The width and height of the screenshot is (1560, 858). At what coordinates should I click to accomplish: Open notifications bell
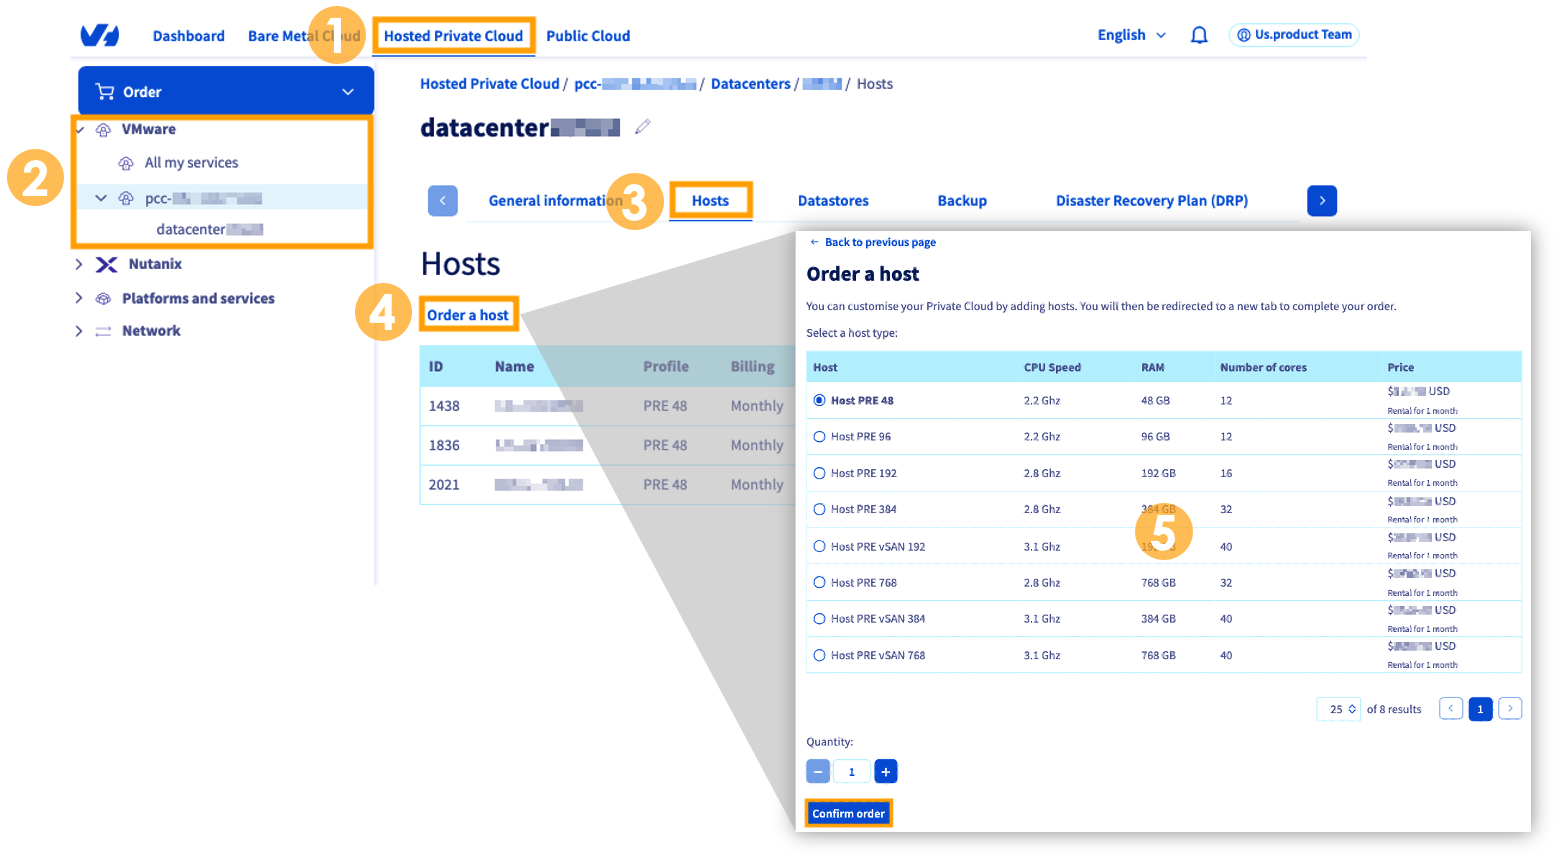1199,35
